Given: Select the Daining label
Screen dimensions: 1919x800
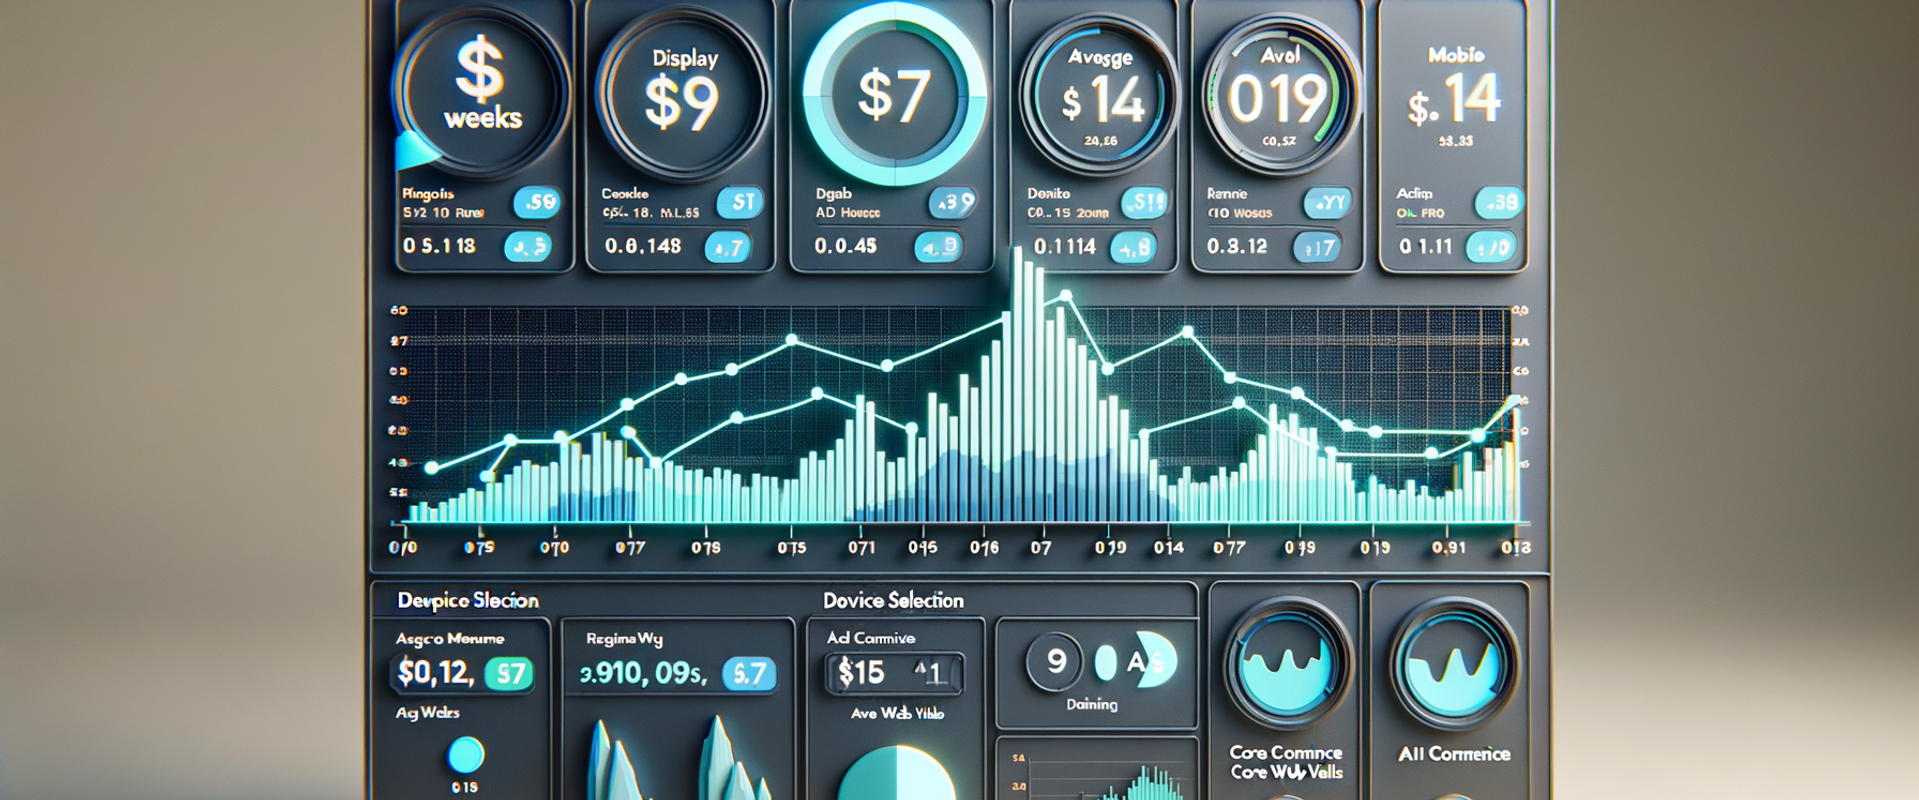Looking at the screenshot, I should coord(1091,704).
